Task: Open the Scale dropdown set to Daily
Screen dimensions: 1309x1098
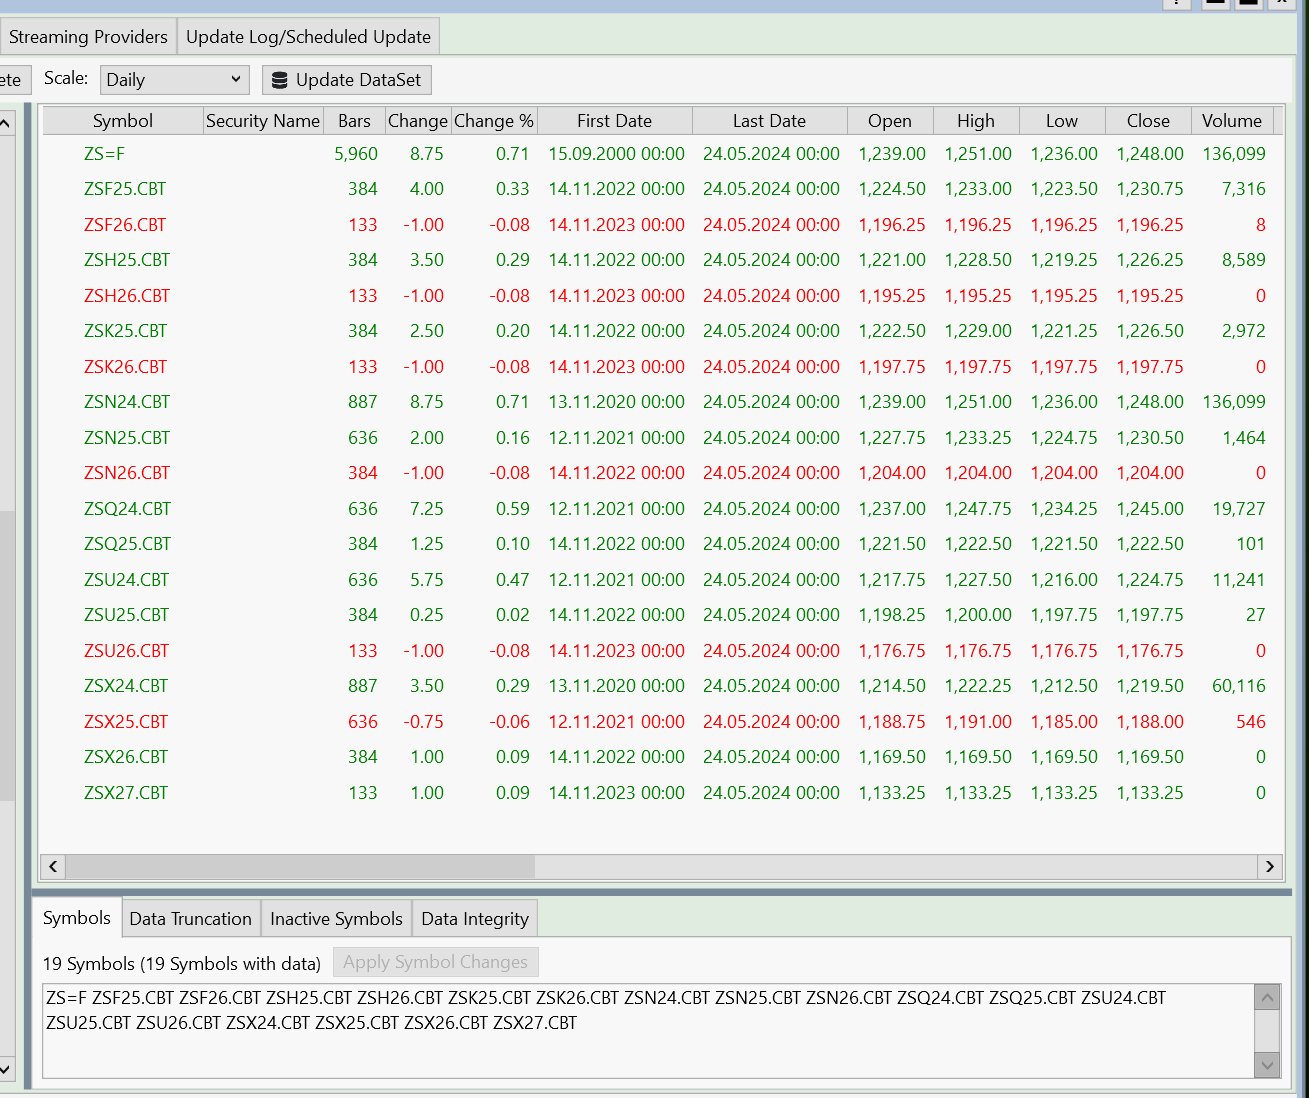Action: (174, 80)
